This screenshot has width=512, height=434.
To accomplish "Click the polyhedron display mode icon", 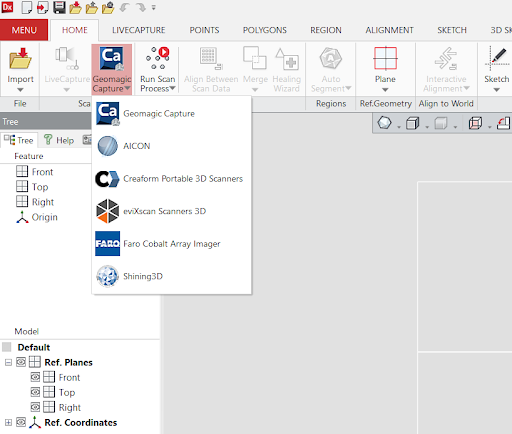I will pyautogui.click(x=384, y=123).
